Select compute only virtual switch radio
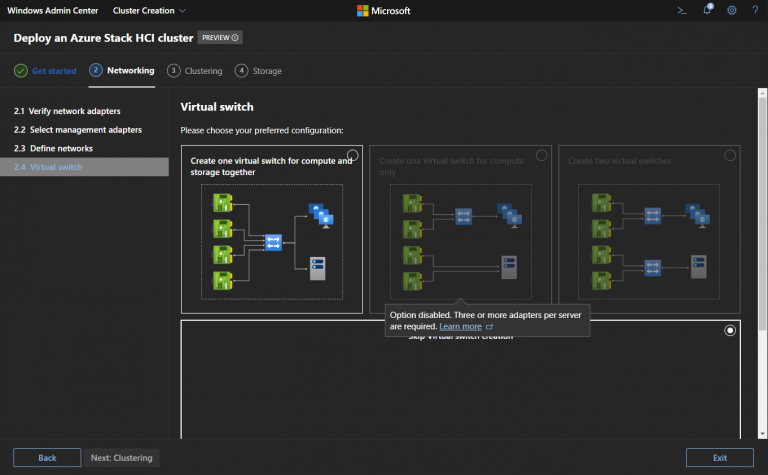This screenshot has height=475, width=768. [541, 155]
